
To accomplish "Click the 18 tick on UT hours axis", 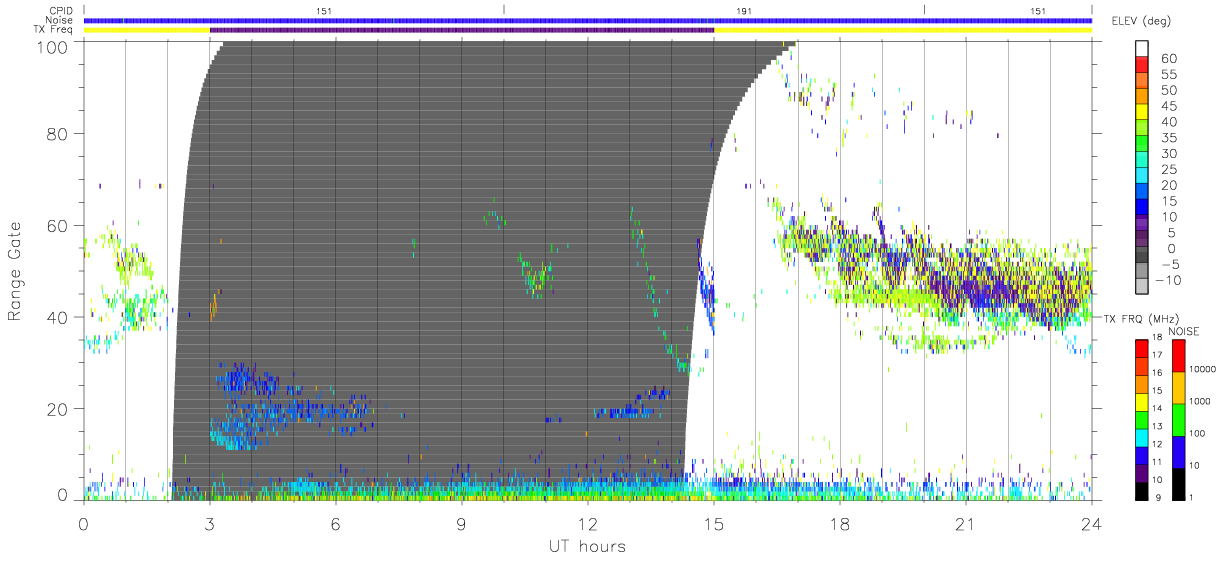I will [840, 523].
